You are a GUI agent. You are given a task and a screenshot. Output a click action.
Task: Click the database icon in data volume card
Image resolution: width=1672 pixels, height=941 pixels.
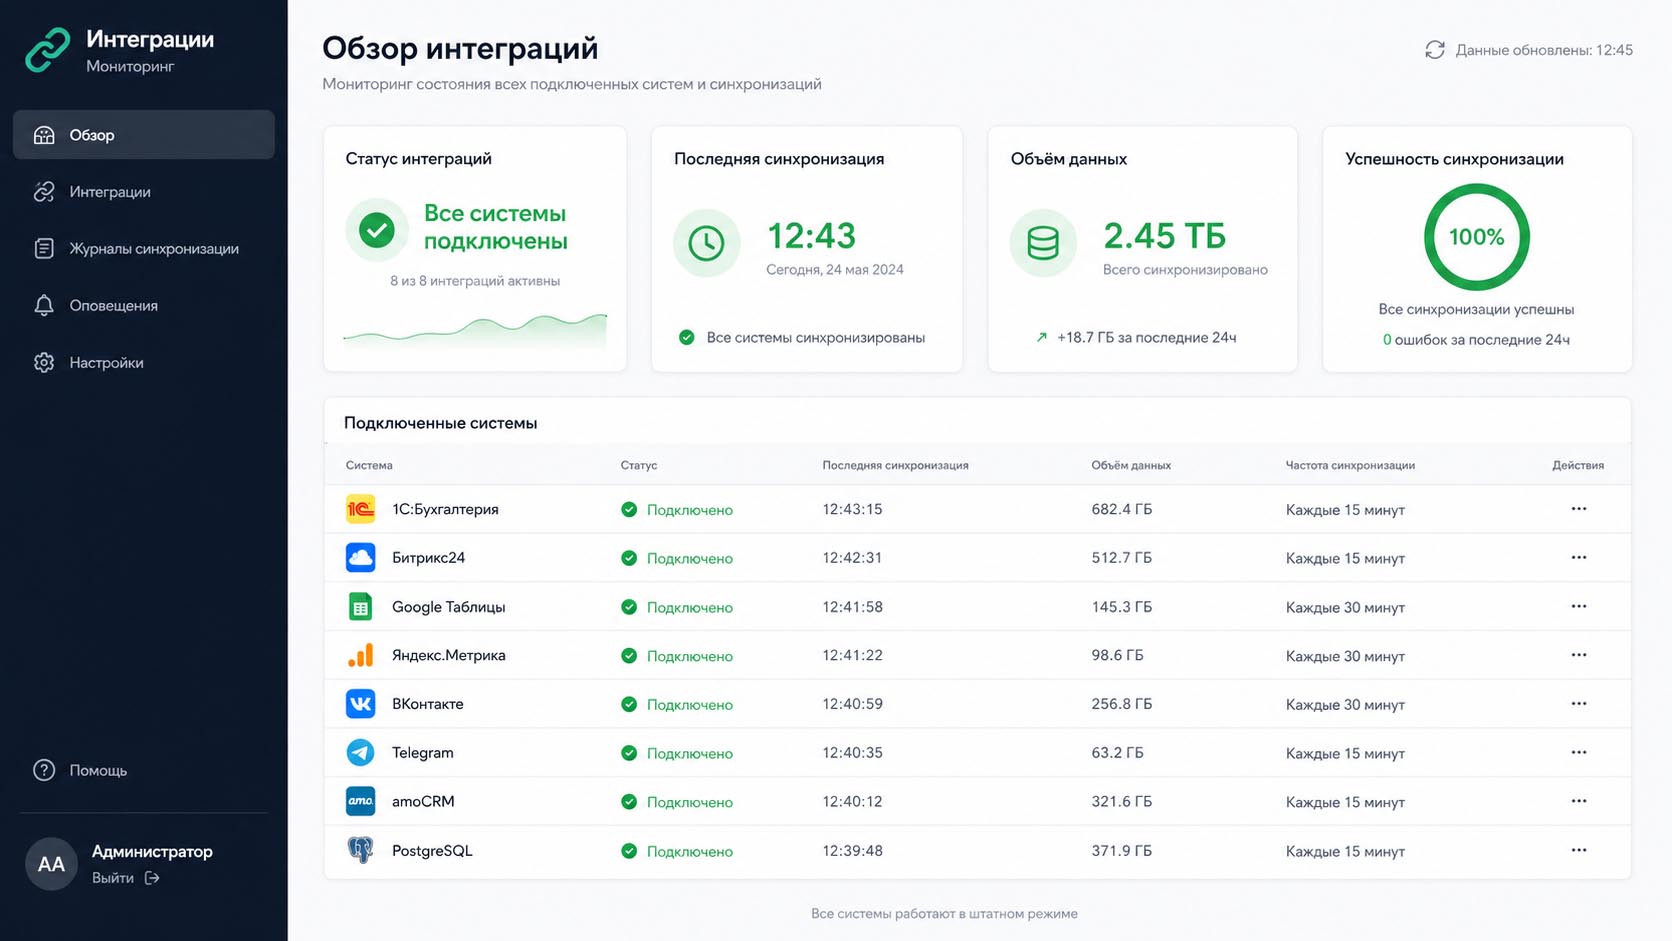(x=1043, y=243)
